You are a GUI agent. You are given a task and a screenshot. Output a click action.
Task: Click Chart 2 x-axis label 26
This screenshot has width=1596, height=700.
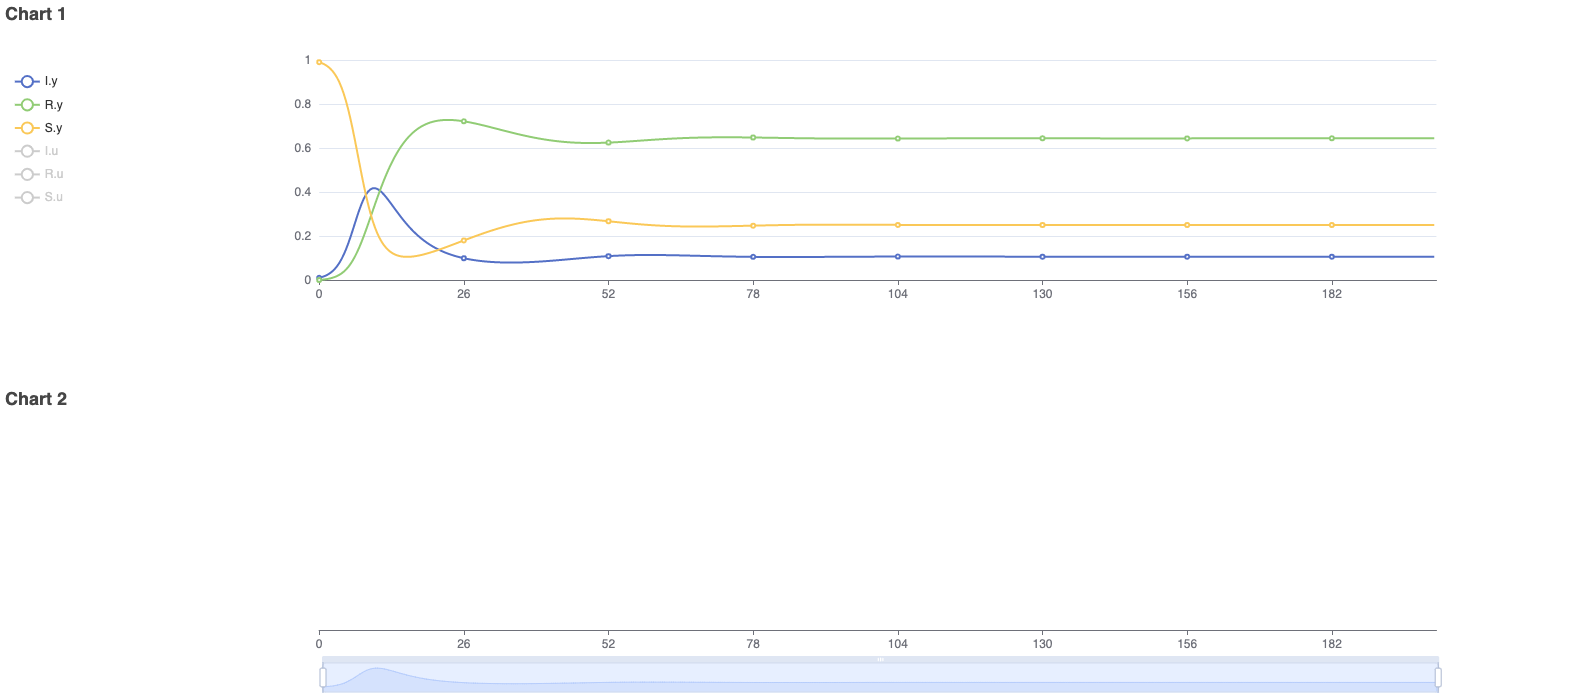(x=464, y=644)
